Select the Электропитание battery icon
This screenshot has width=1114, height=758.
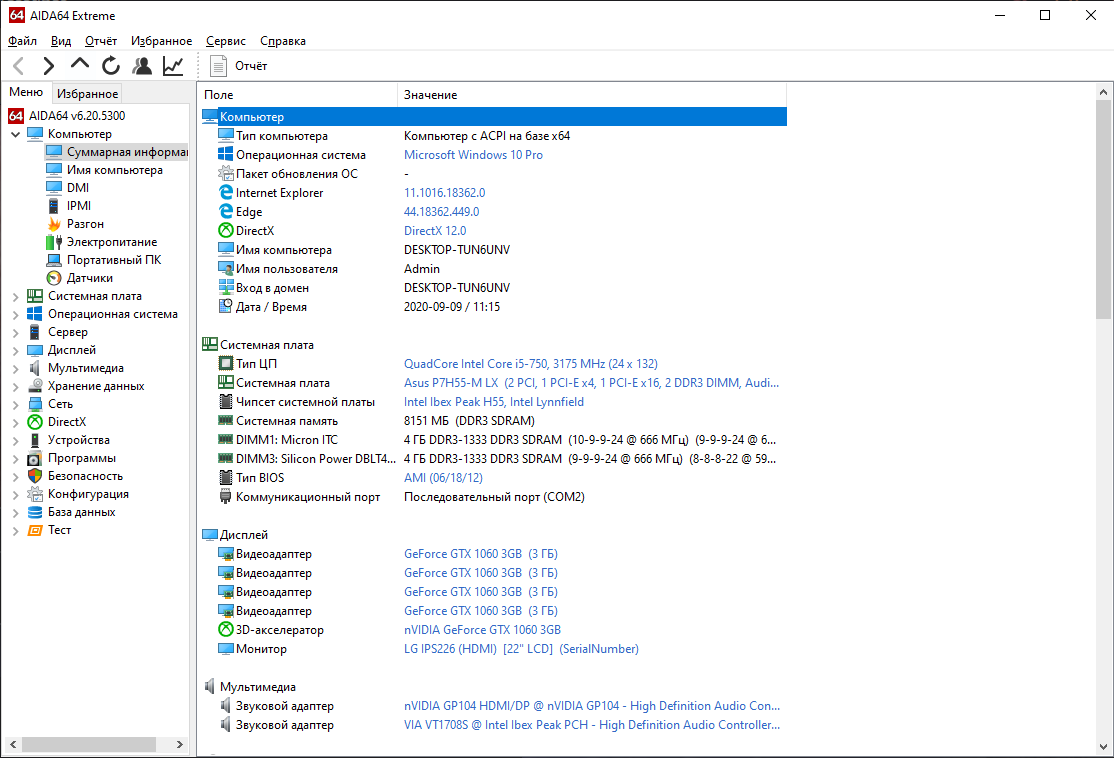pos(54,242)
